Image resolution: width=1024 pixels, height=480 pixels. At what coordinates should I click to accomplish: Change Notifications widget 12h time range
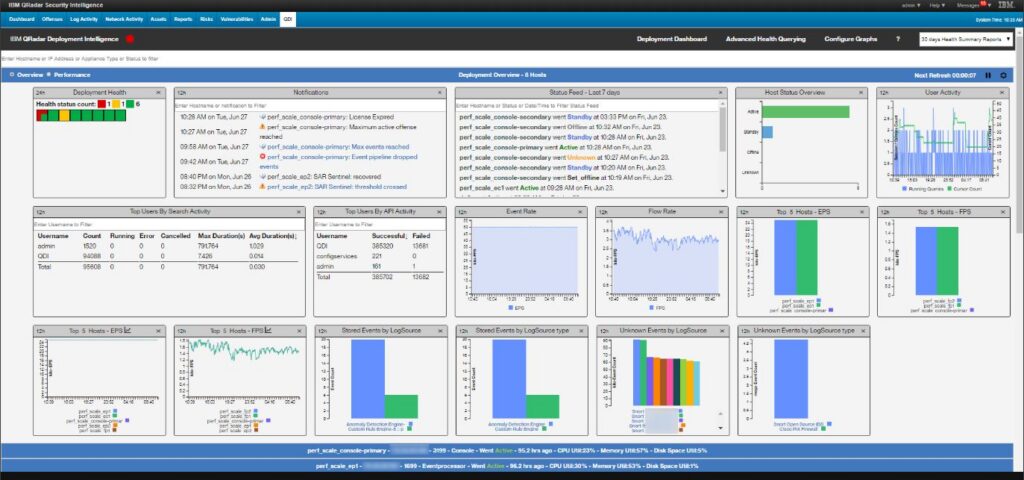click(181, 93)
